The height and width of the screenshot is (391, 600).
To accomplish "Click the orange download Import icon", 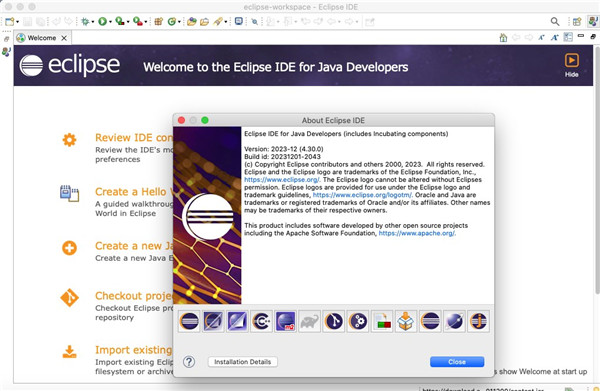I will click(69, 352).
